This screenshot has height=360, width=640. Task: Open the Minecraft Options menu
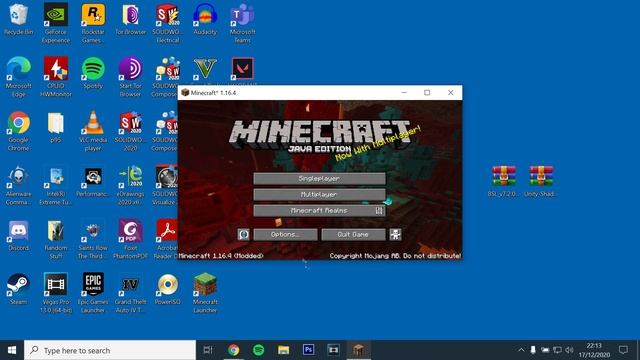click(285, 234)
